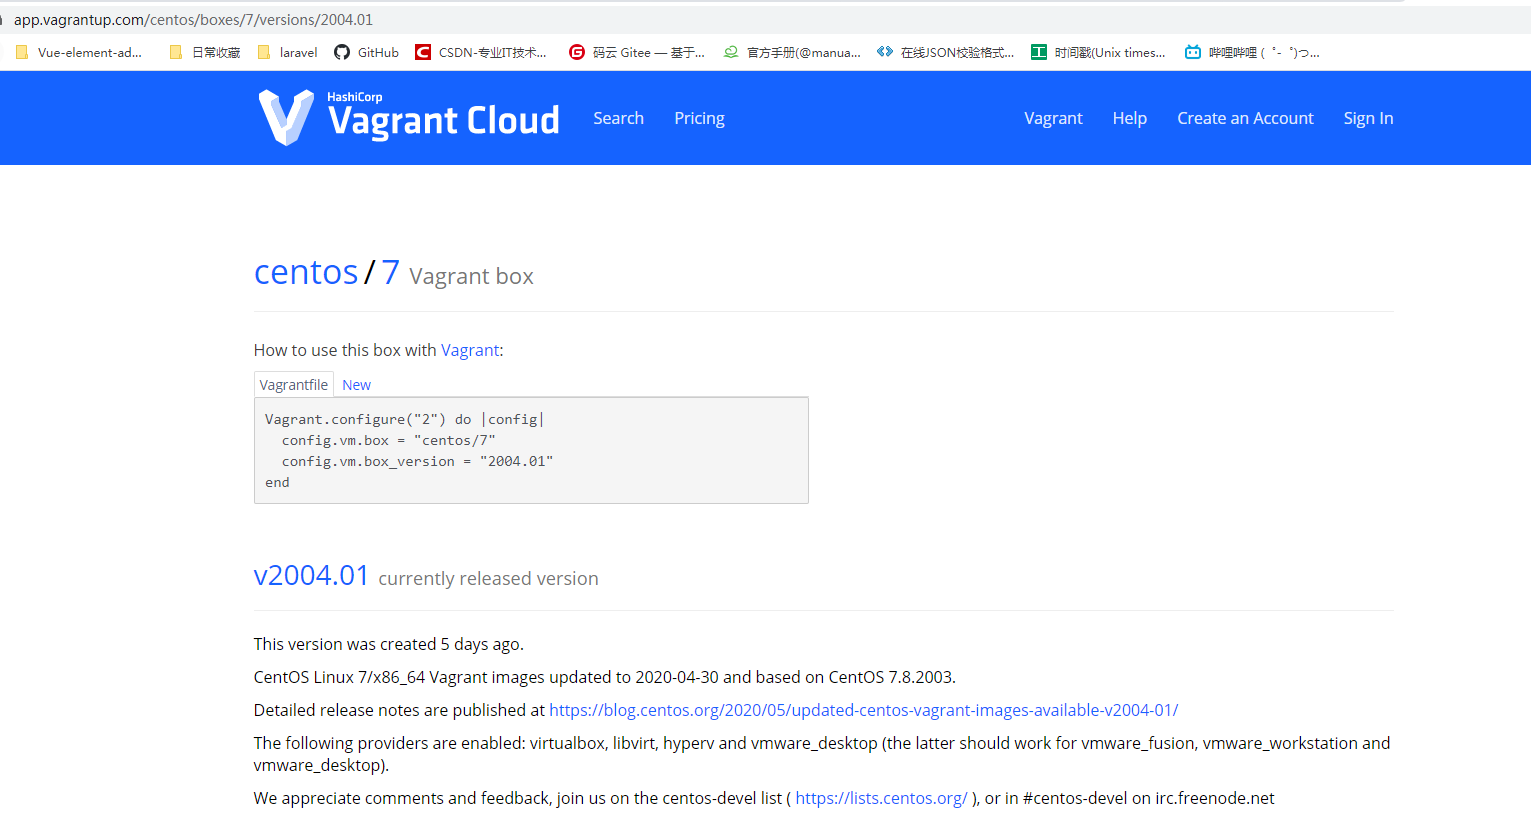The height and width of the screenshot is (818, 1531).
Task: Click Search in the navigation bar
Action: (x=618, y=118)
